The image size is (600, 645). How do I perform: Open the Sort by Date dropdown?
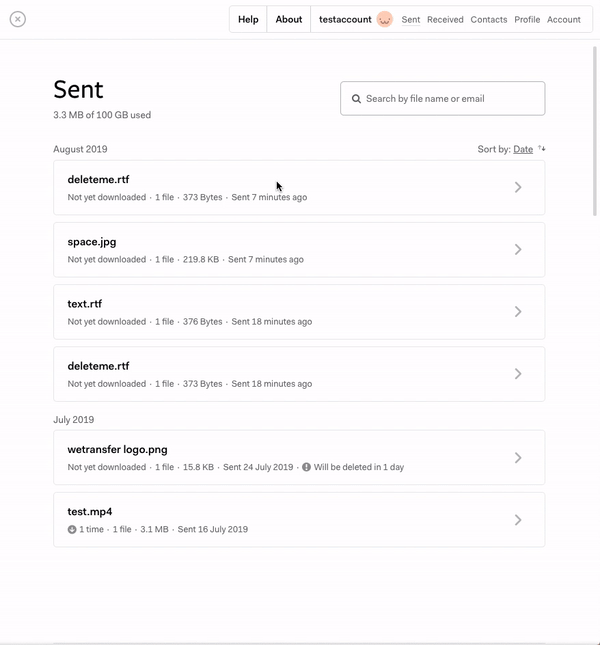pyautogui.click(x=523, y=149)
